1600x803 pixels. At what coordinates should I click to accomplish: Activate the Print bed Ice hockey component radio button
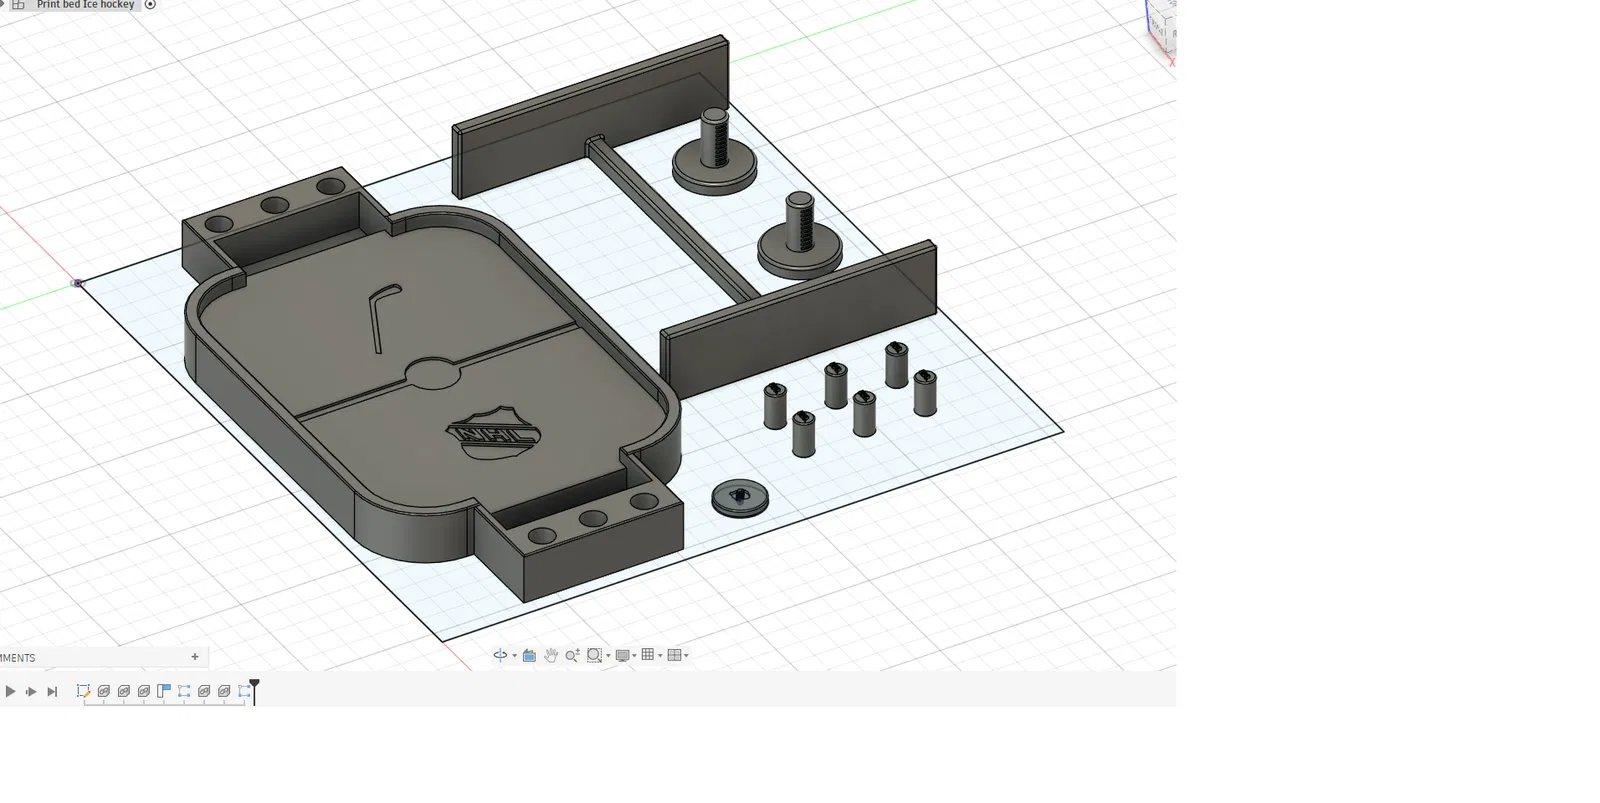click(150, 5)
